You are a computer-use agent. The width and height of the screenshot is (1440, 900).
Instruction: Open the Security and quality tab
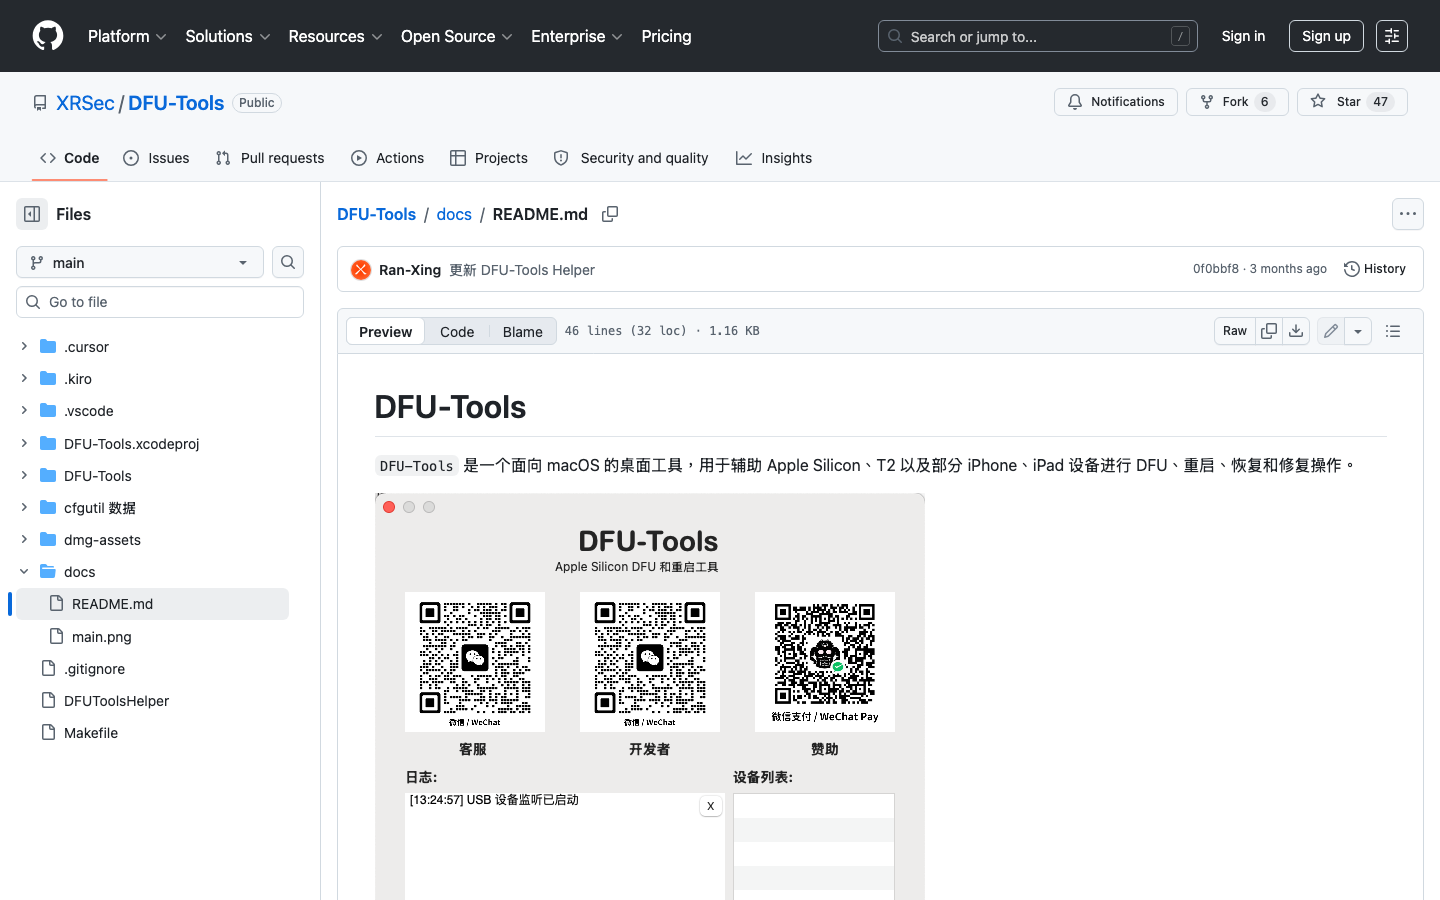631,158
